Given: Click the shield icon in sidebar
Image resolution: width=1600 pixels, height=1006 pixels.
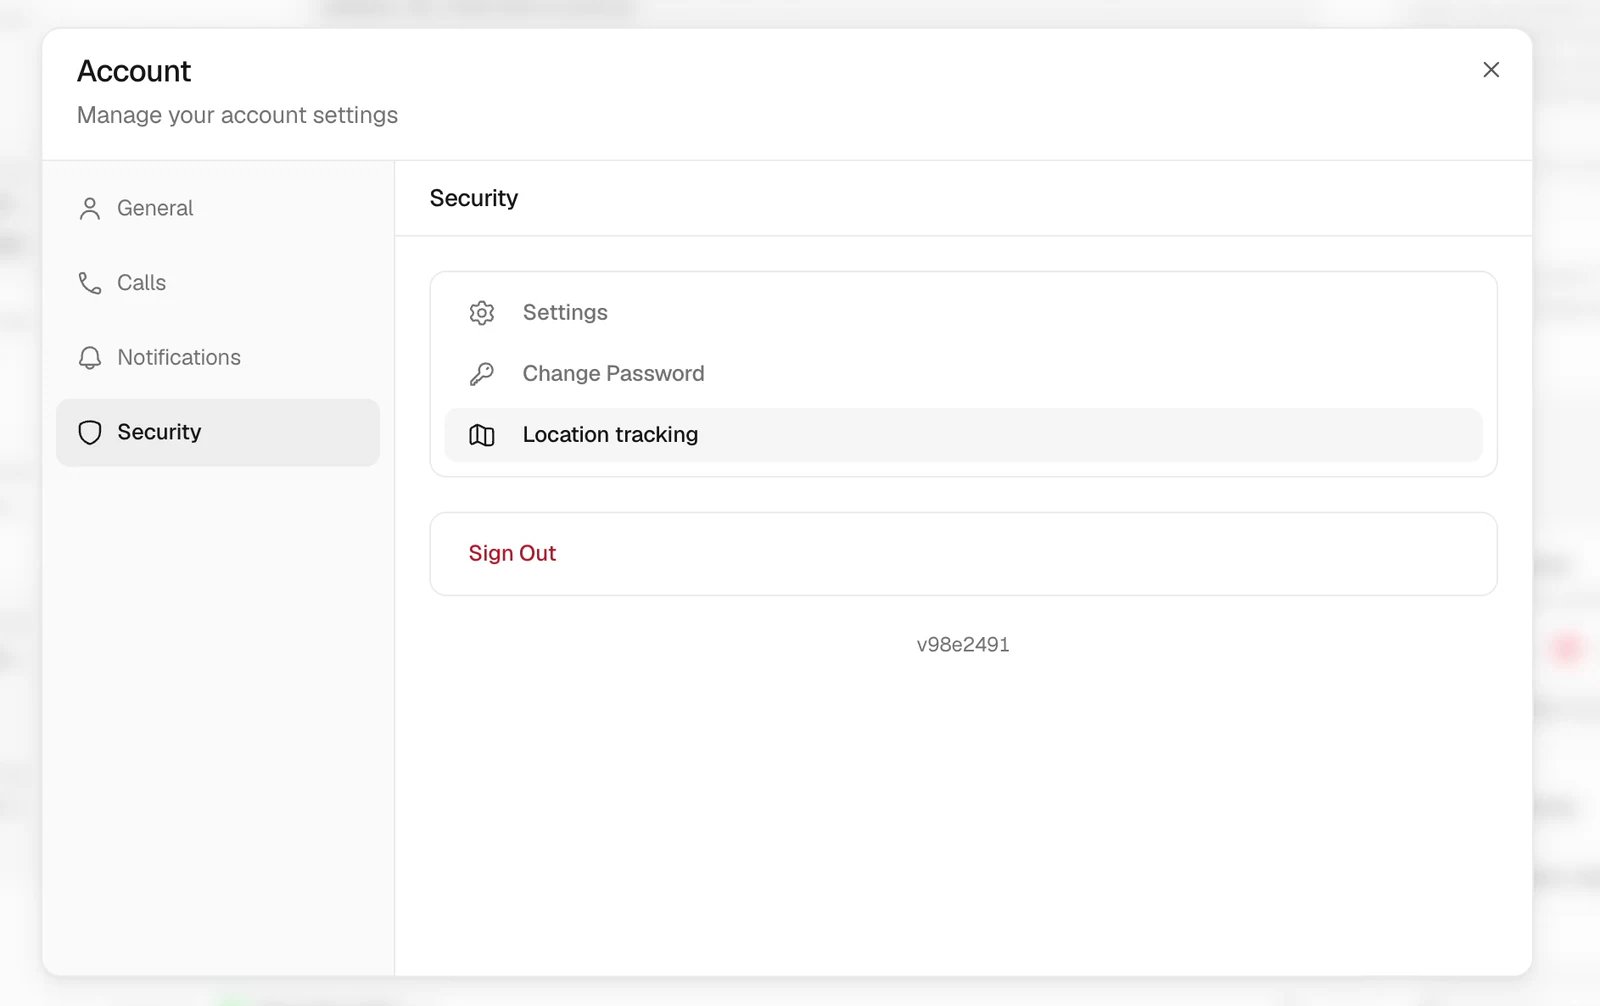Looking at the screenshot, I should pos(90,432).
